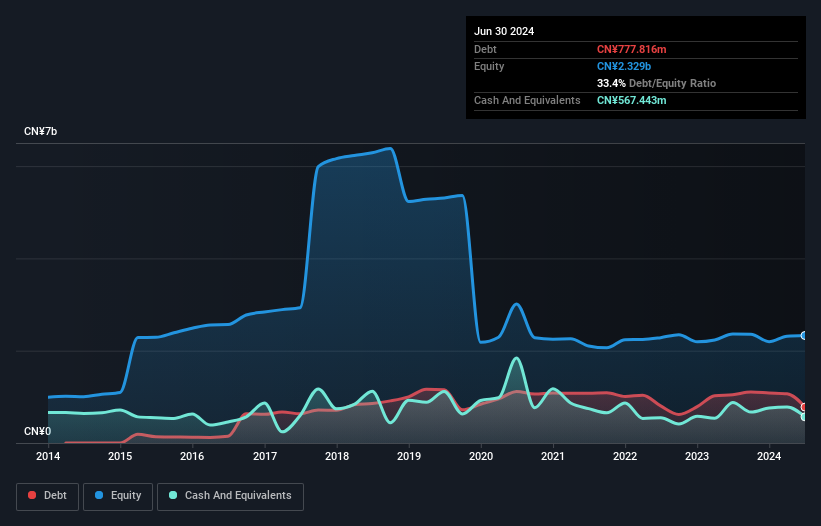Toggle the Equity series legend button
The image size is (821, 526).
click(118, 496)
